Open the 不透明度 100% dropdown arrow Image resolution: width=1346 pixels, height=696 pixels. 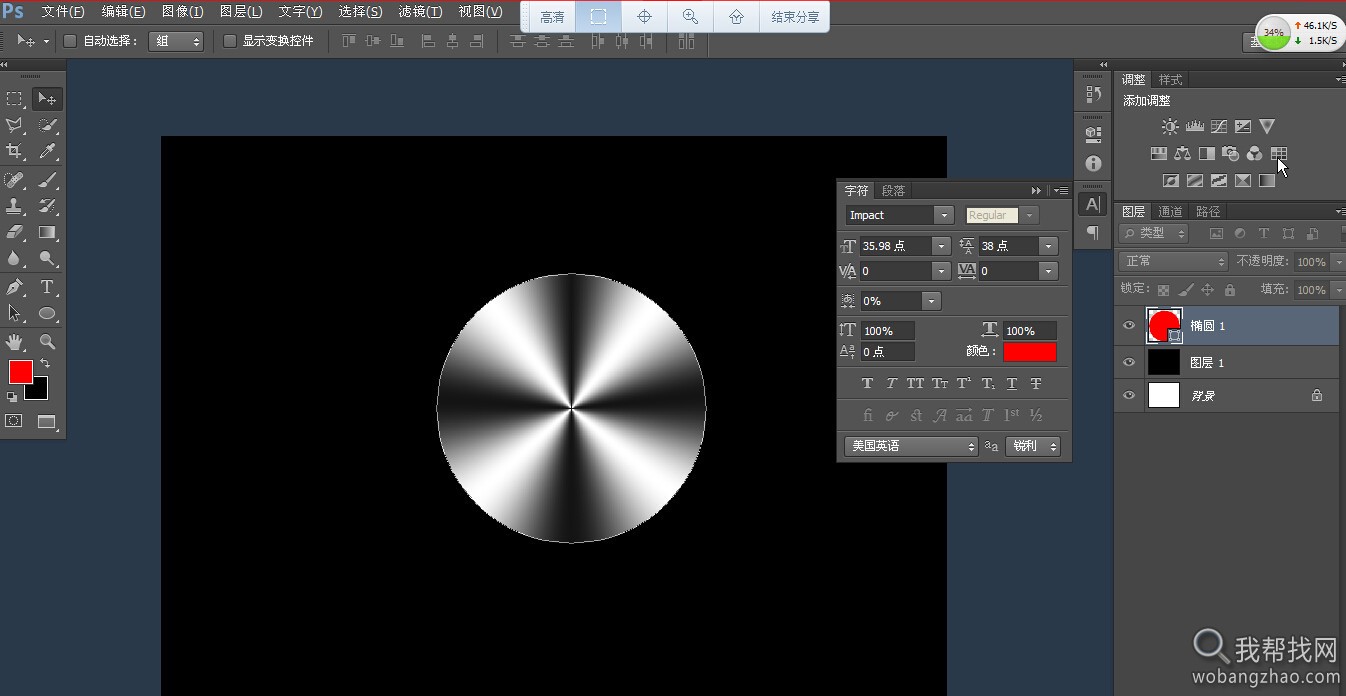pos(1338,262)
